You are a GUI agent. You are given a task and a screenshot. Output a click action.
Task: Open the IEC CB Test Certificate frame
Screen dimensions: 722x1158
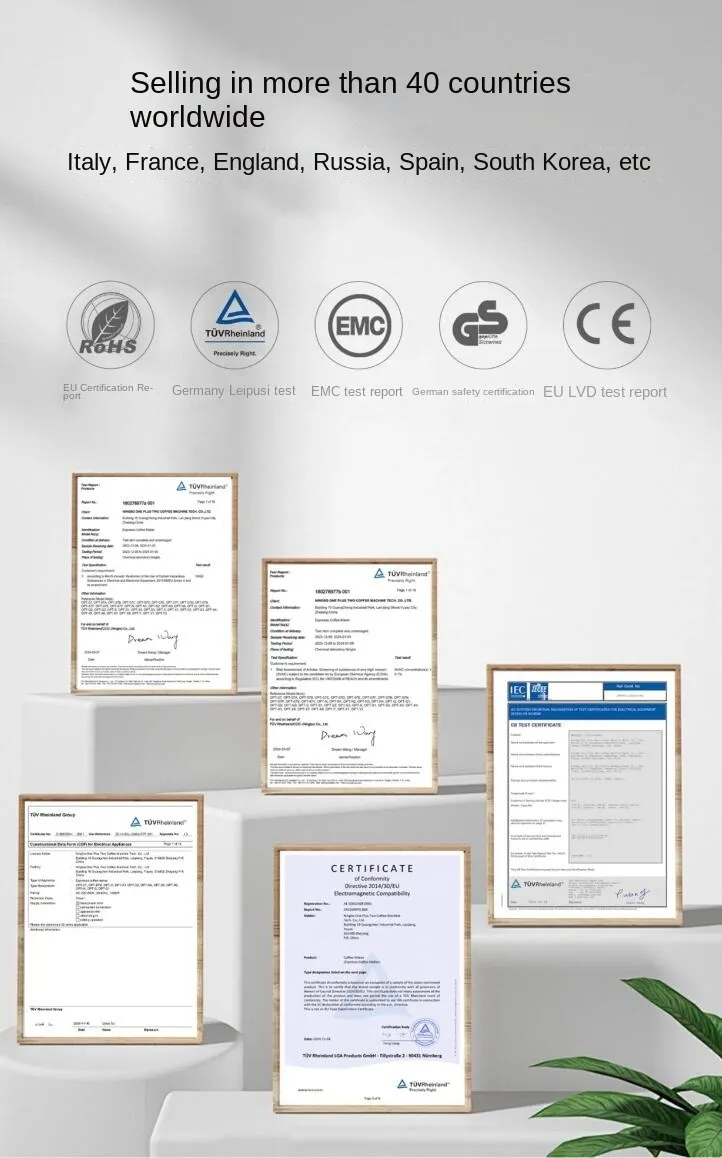(x=584, y=795)
